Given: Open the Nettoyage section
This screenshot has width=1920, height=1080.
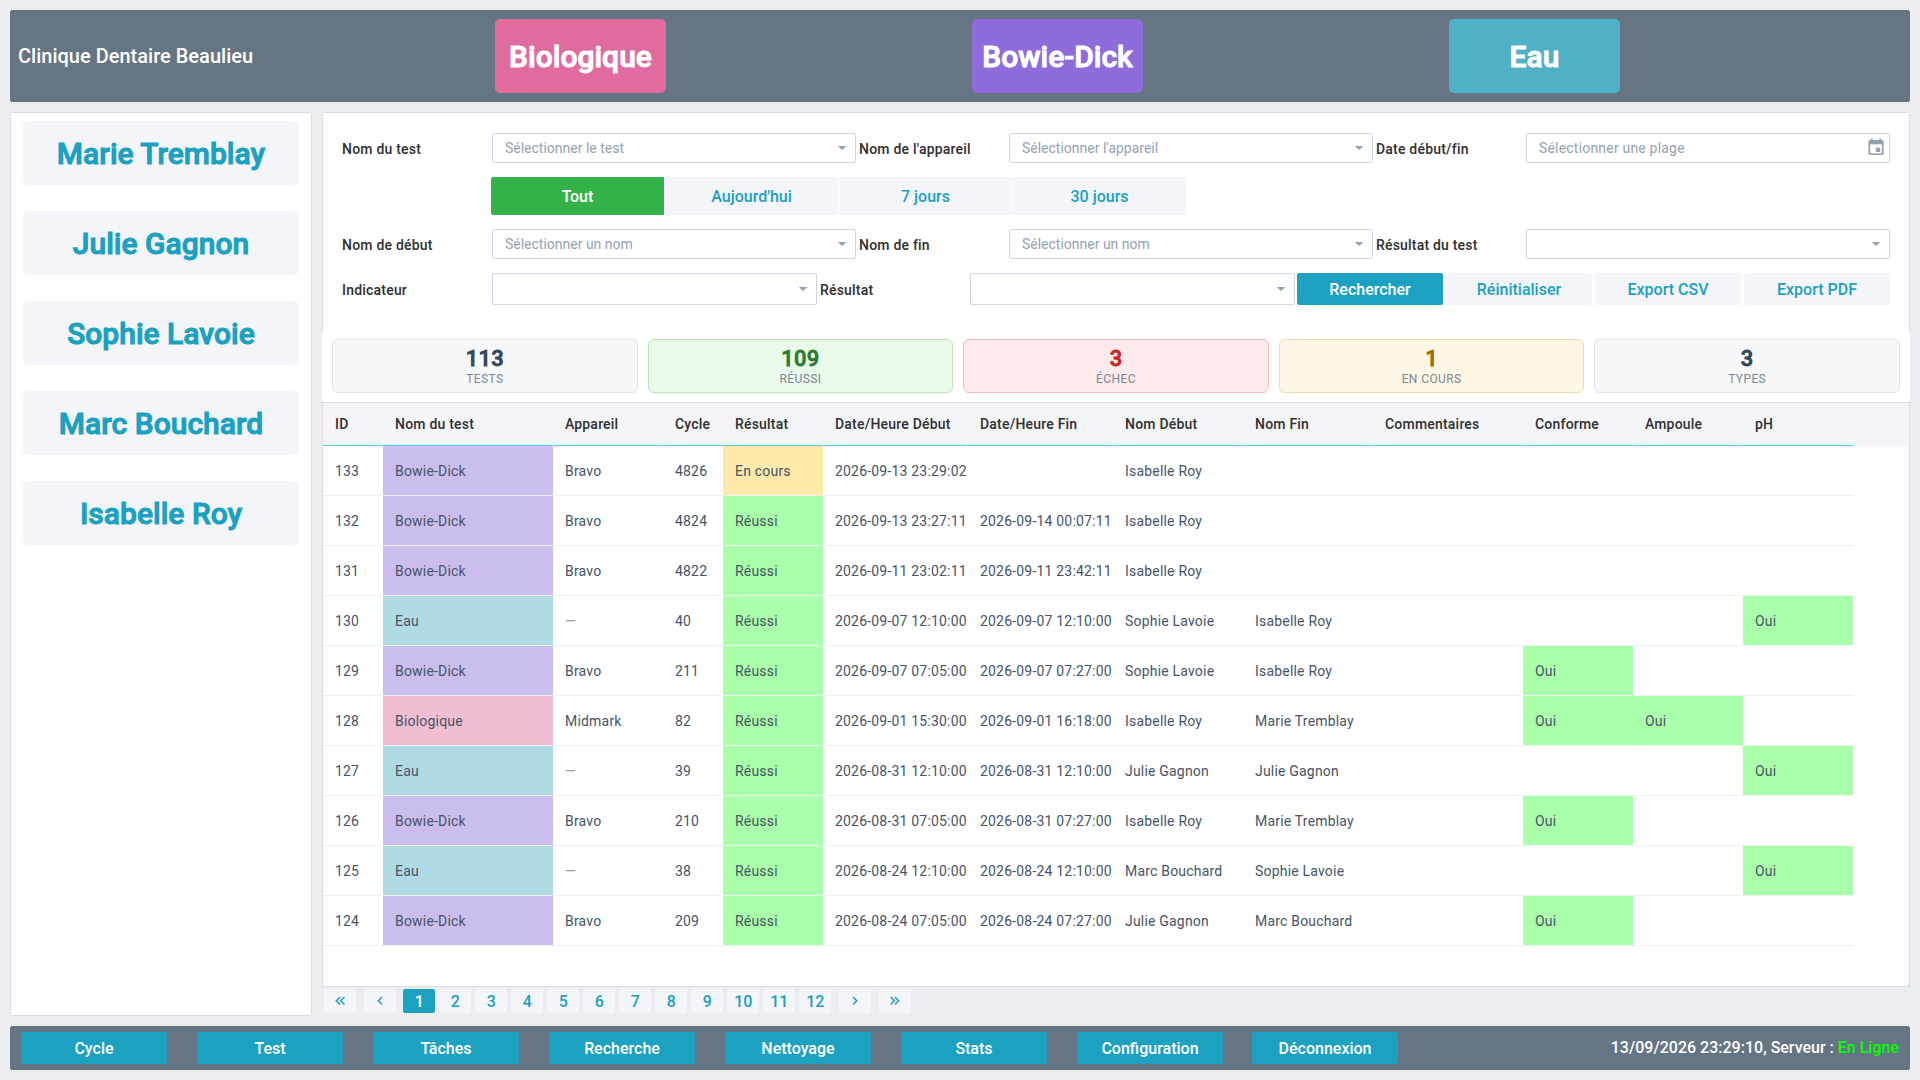Looking at the screenshot, I should point(798,1048).
